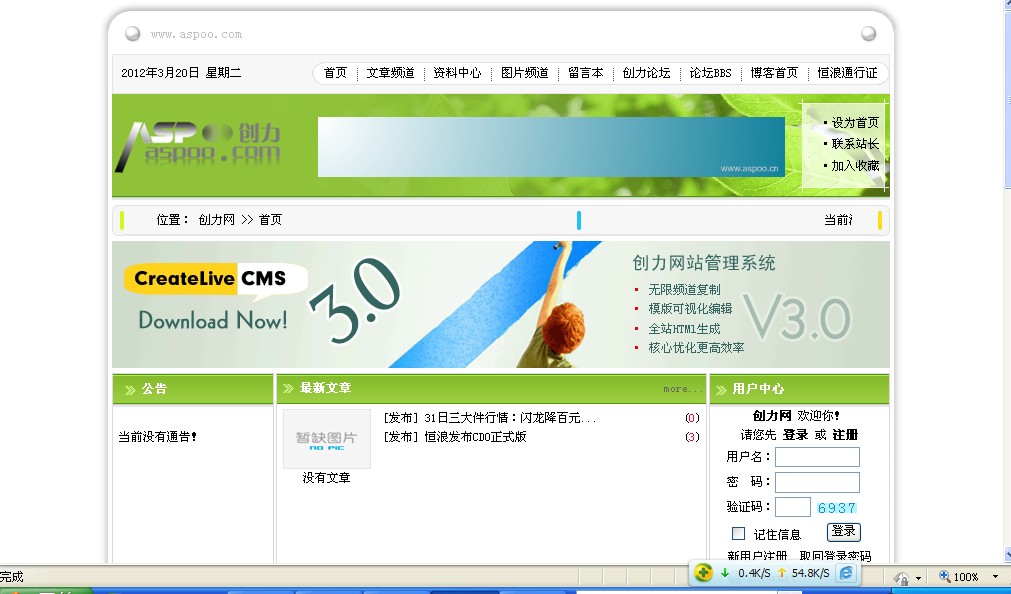The height and width of the screenshot is (594, 1011).
Task: Click the 用户名 username input field
Action: [817, 457]
